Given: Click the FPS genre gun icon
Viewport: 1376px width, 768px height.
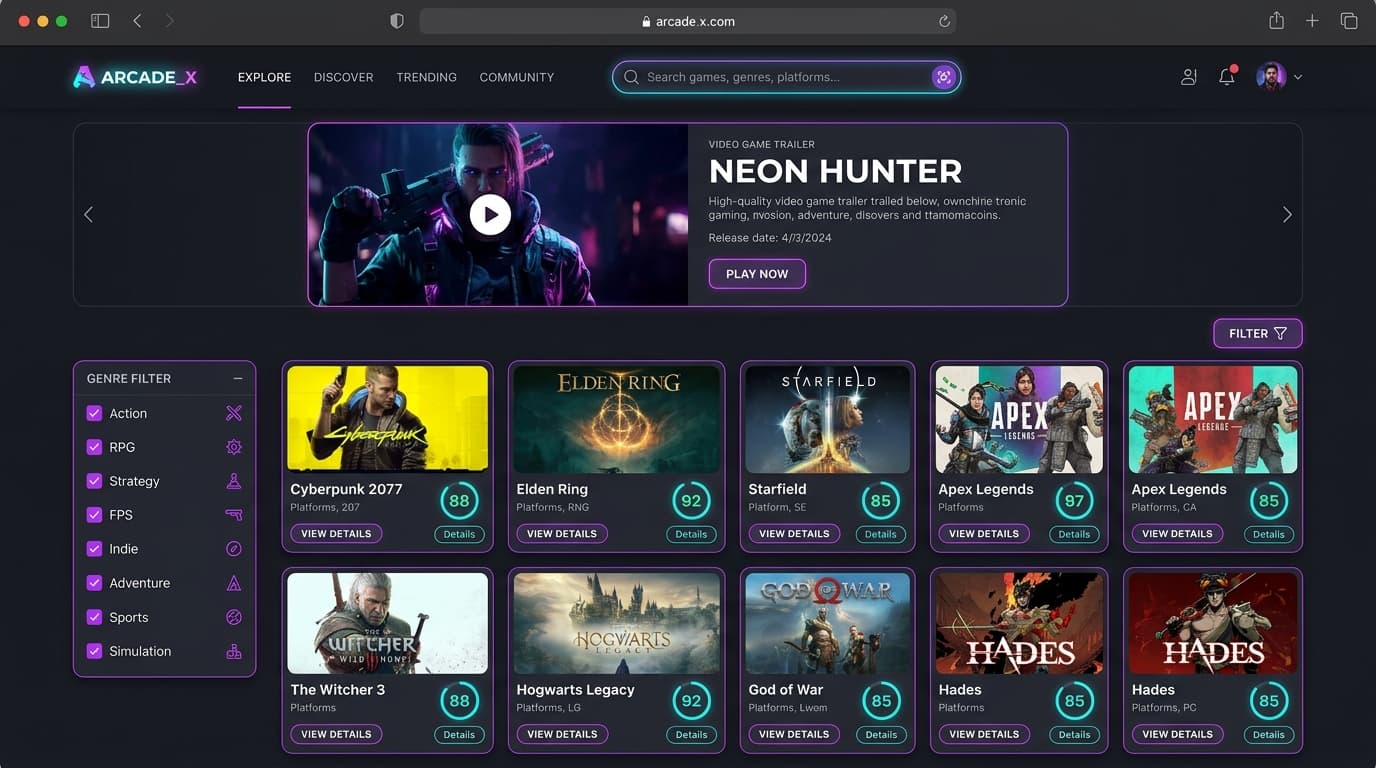Looking at the screenshot, I should pos(234,515).
